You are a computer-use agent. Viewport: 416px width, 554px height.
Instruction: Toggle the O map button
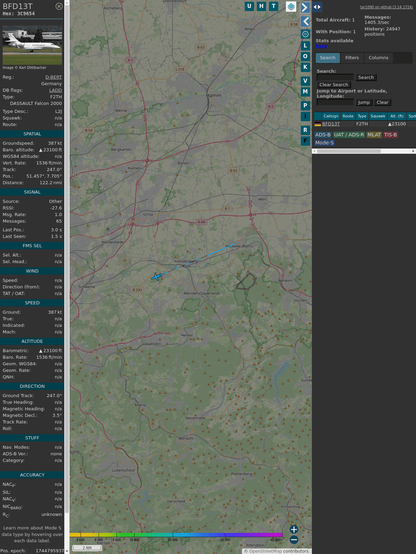click(305, 56)
